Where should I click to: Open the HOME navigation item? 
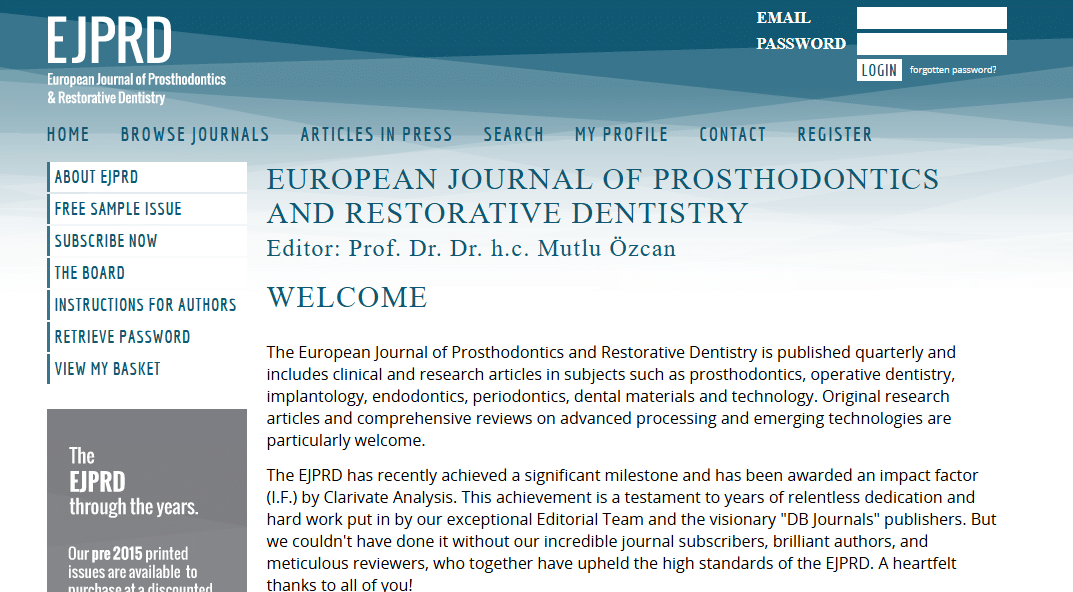pyautogui.click(x=68, y=134)
